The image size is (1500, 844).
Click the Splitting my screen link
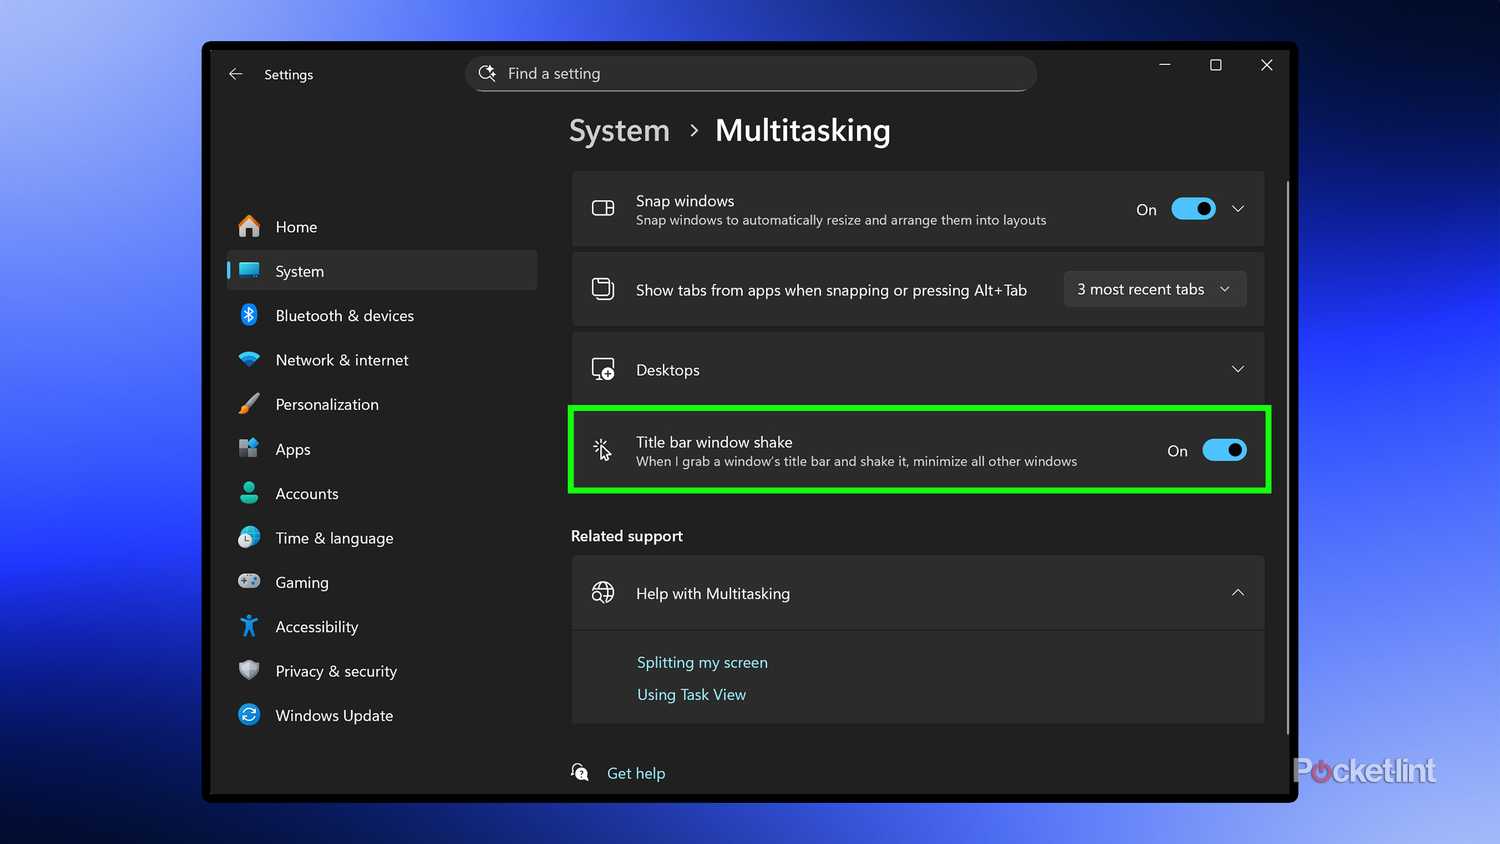tap(701, 662)
